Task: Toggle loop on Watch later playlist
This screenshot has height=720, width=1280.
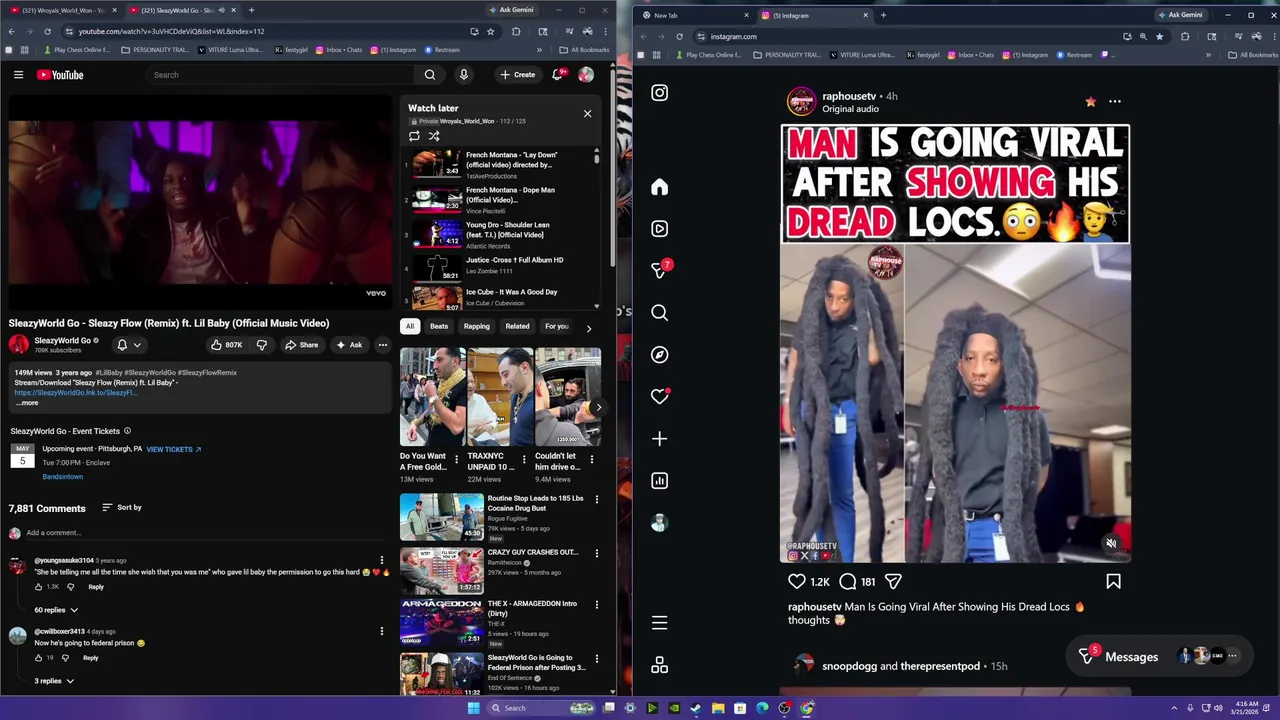Action: (x=414, y=136)
